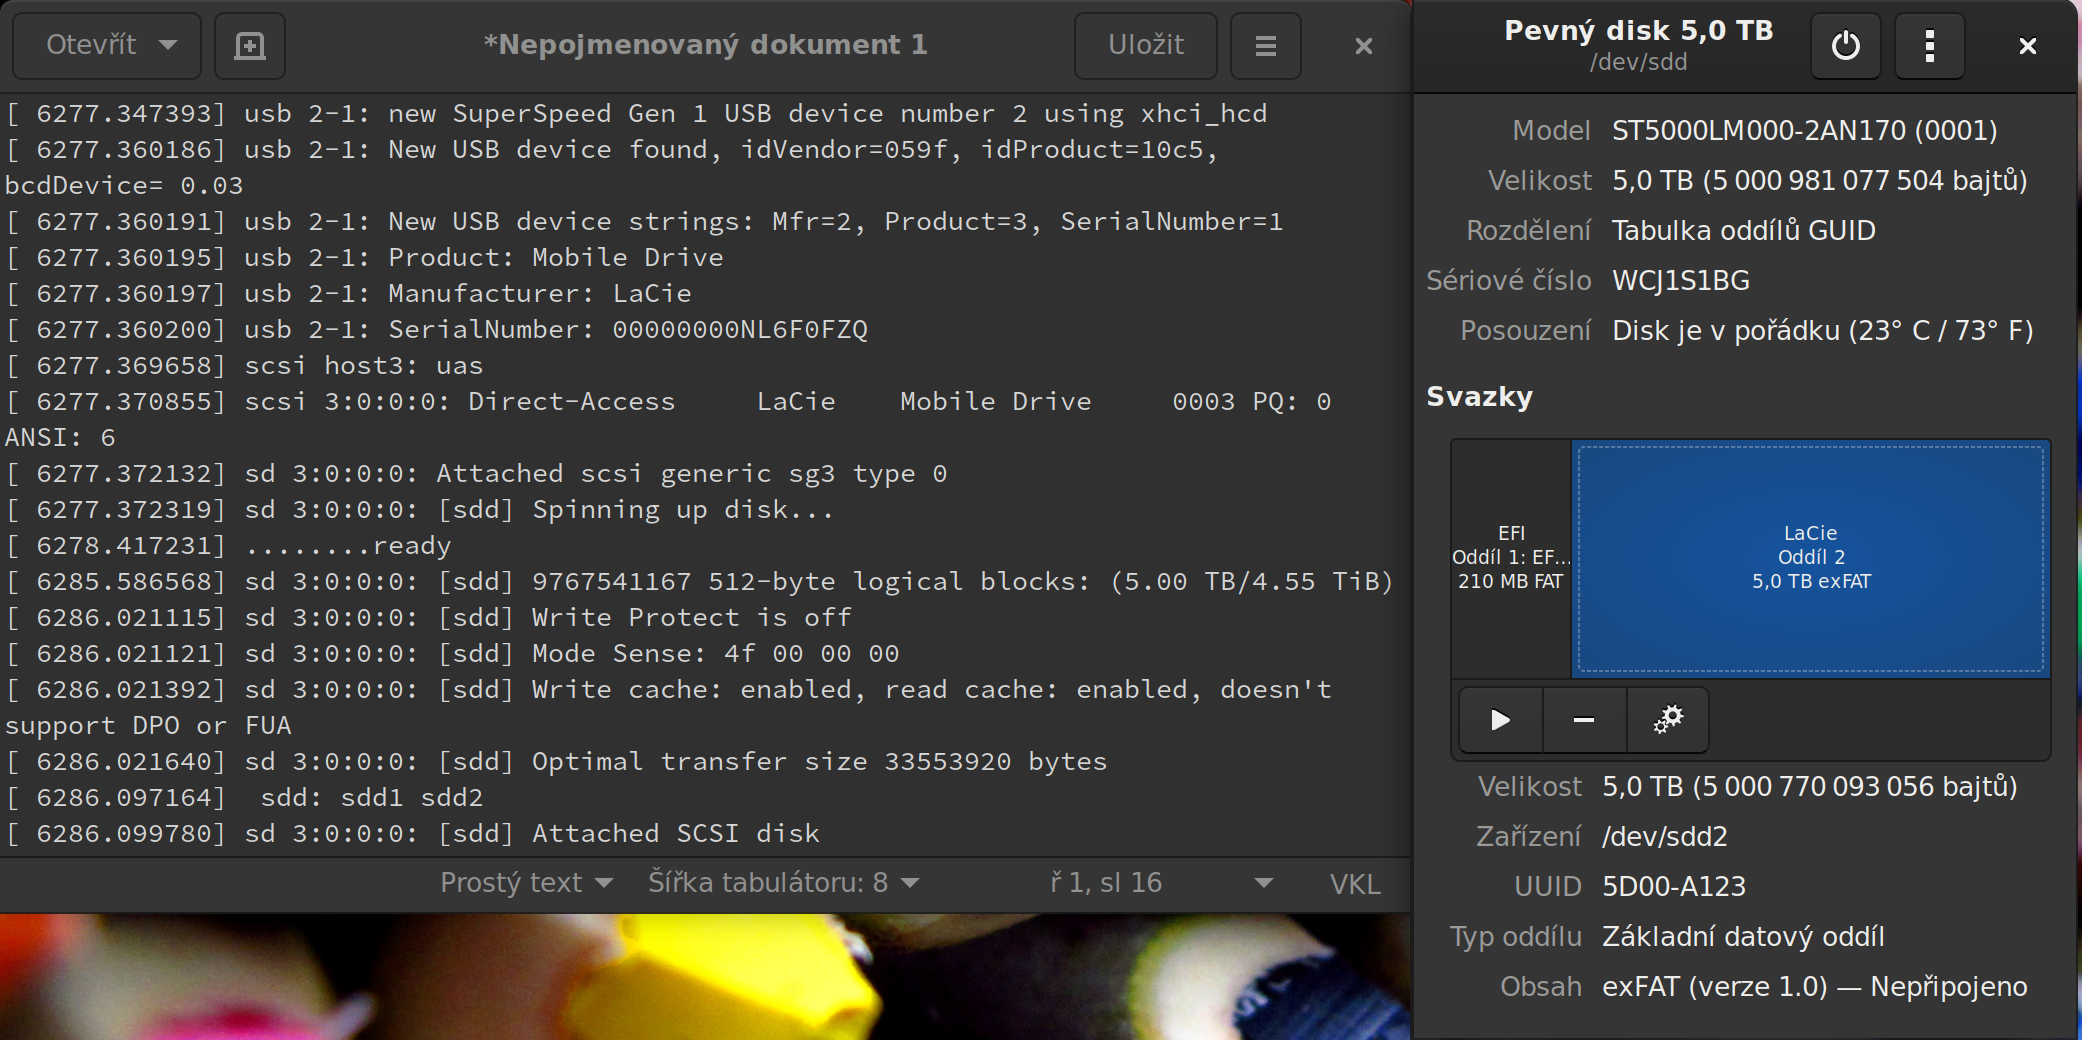2082x1040 pixels.
Task: Click the partitioning value Tabulka oddílů GUID
Action: pyautogui.click(x=1744, y=231)
